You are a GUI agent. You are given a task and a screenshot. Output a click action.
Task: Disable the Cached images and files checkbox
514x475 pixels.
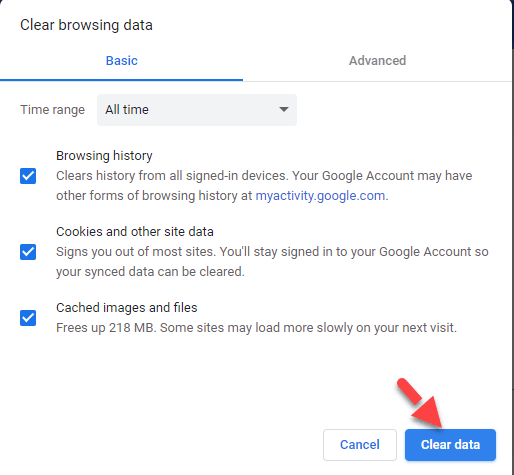pyautogui.click(x=28, y=318)
